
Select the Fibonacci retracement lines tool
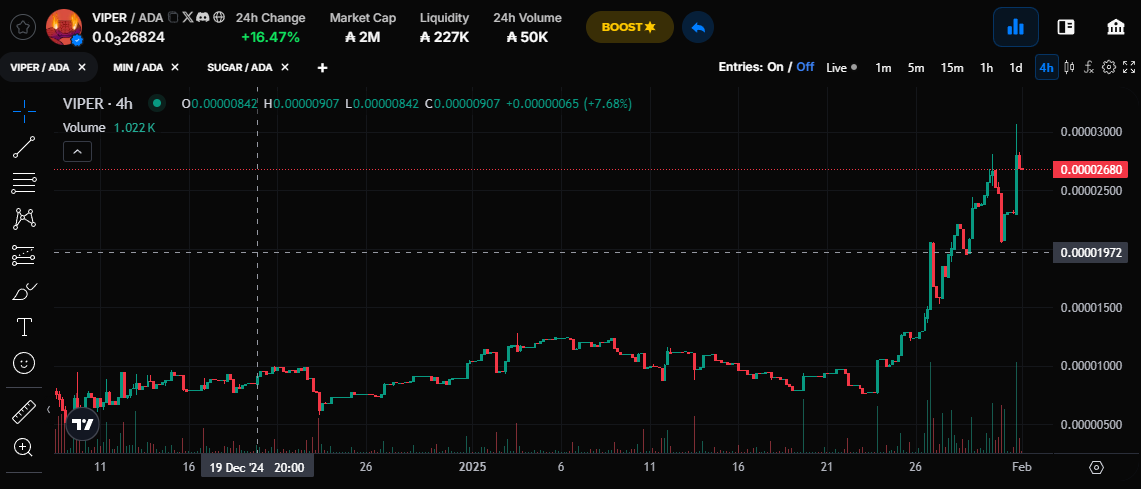pyautogui.click(x=24, y=183)
